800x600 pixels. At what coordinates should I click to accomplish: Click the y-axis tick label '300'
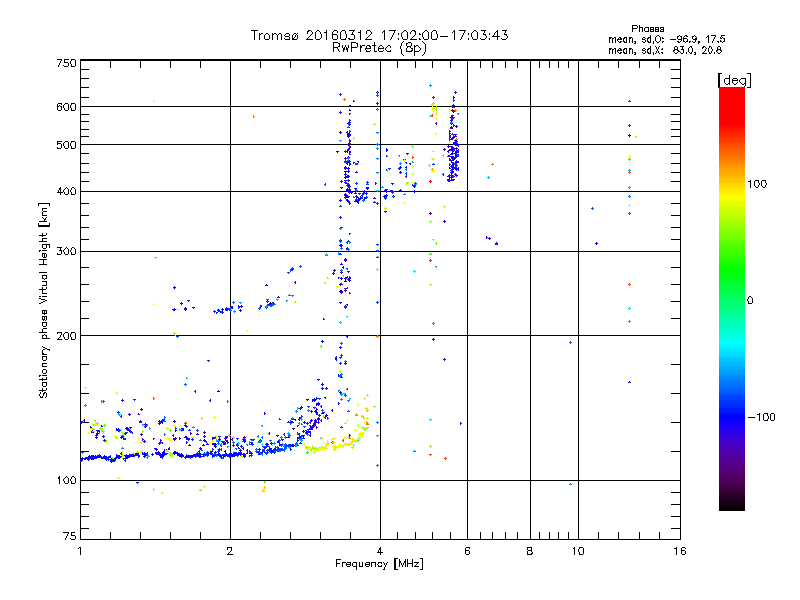[66, 252]
